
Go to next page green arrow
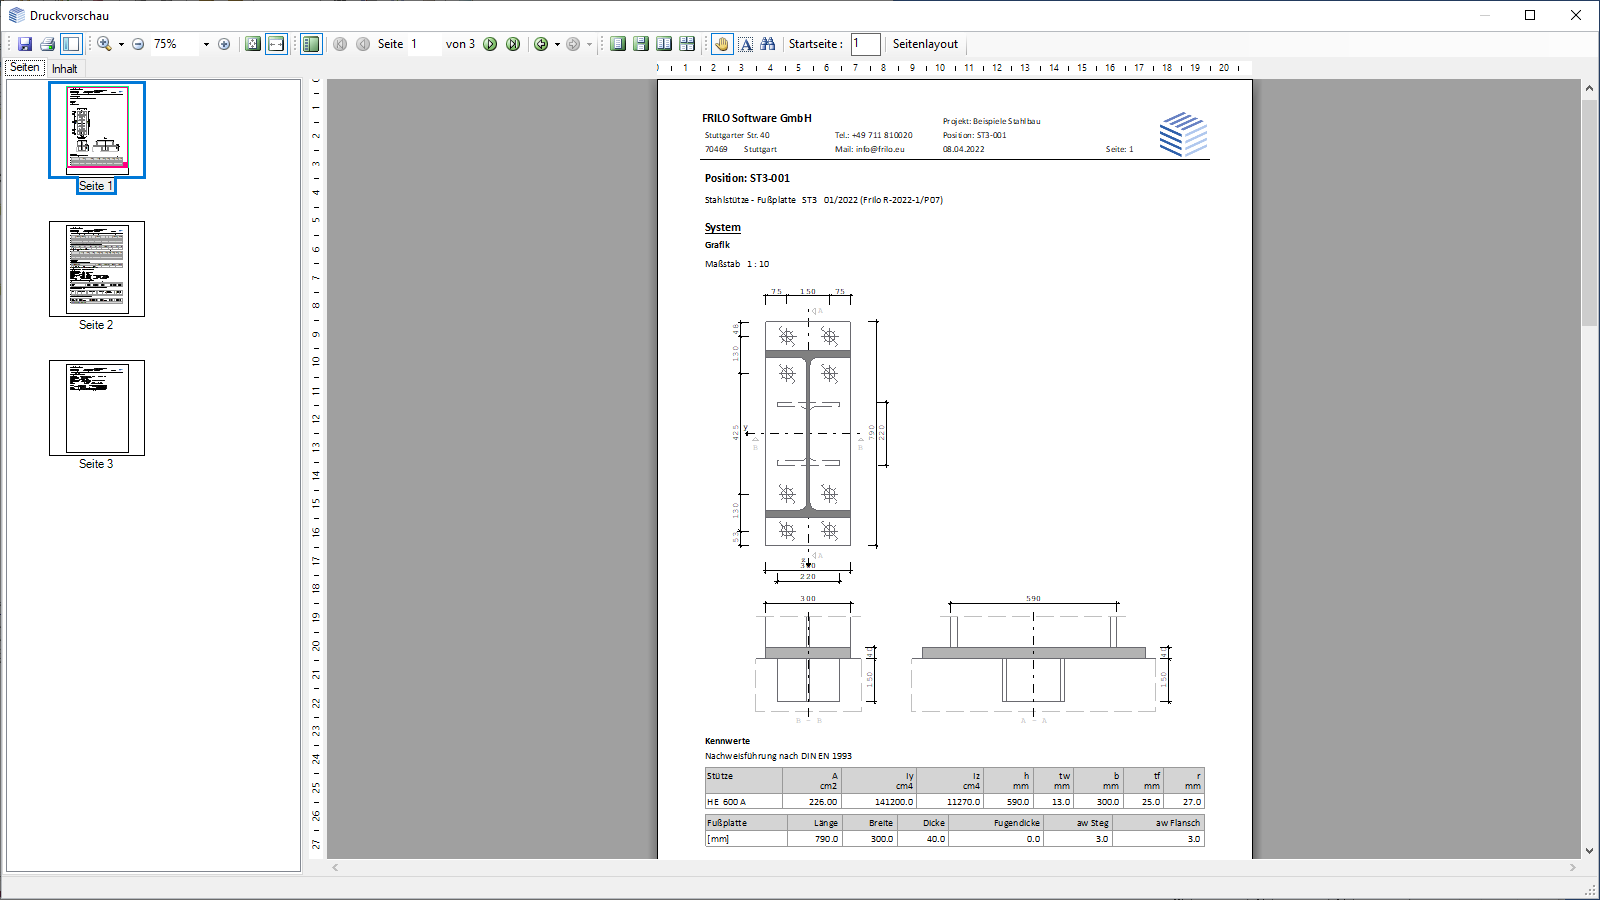coord(490,44)
